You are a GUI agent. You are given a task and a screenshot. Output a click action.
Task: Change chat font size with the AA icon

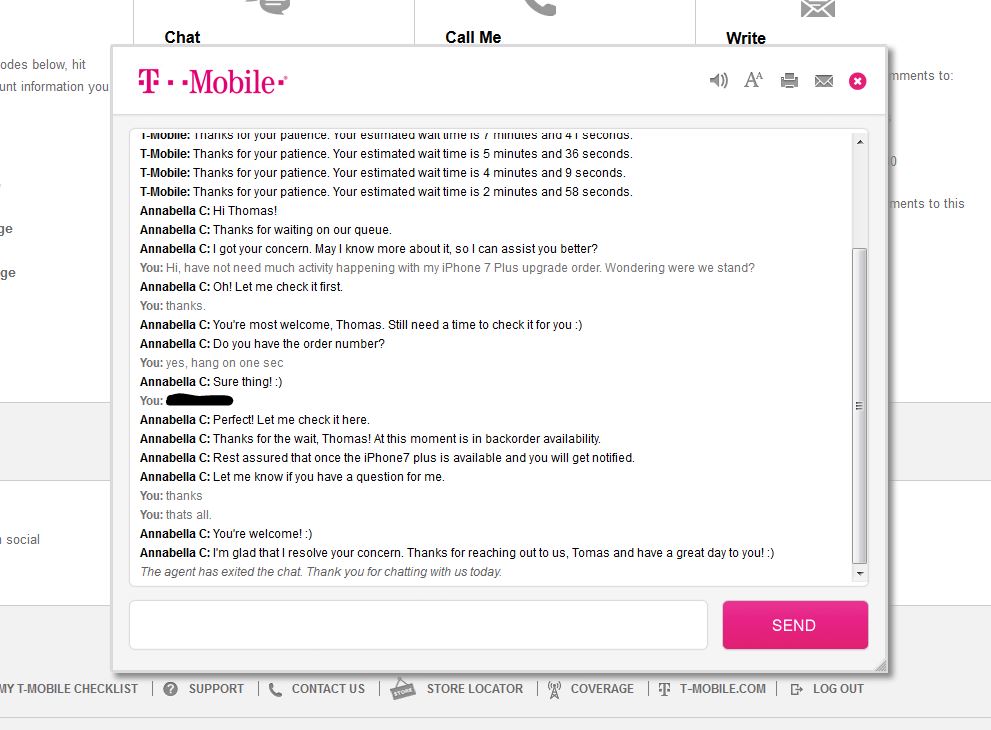753,80
